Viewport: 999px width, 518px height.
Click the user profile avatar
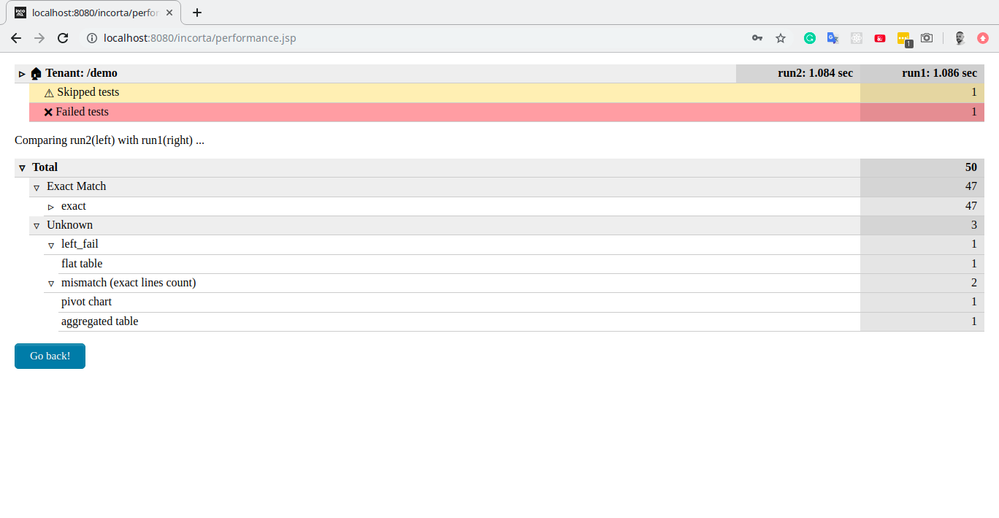[959, 38]
